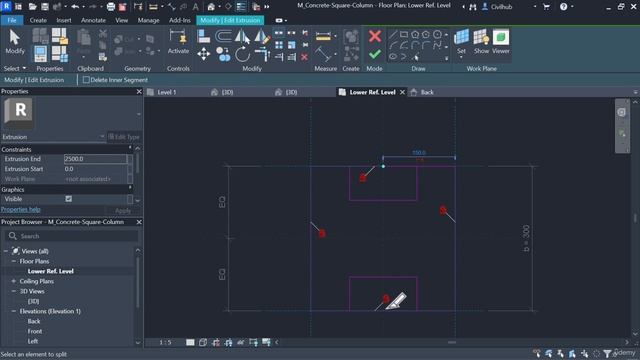Viewport: 640px width, 360px height.
Task: Pick the Ellipse draw tool
Action: click(x=393, y=56)
